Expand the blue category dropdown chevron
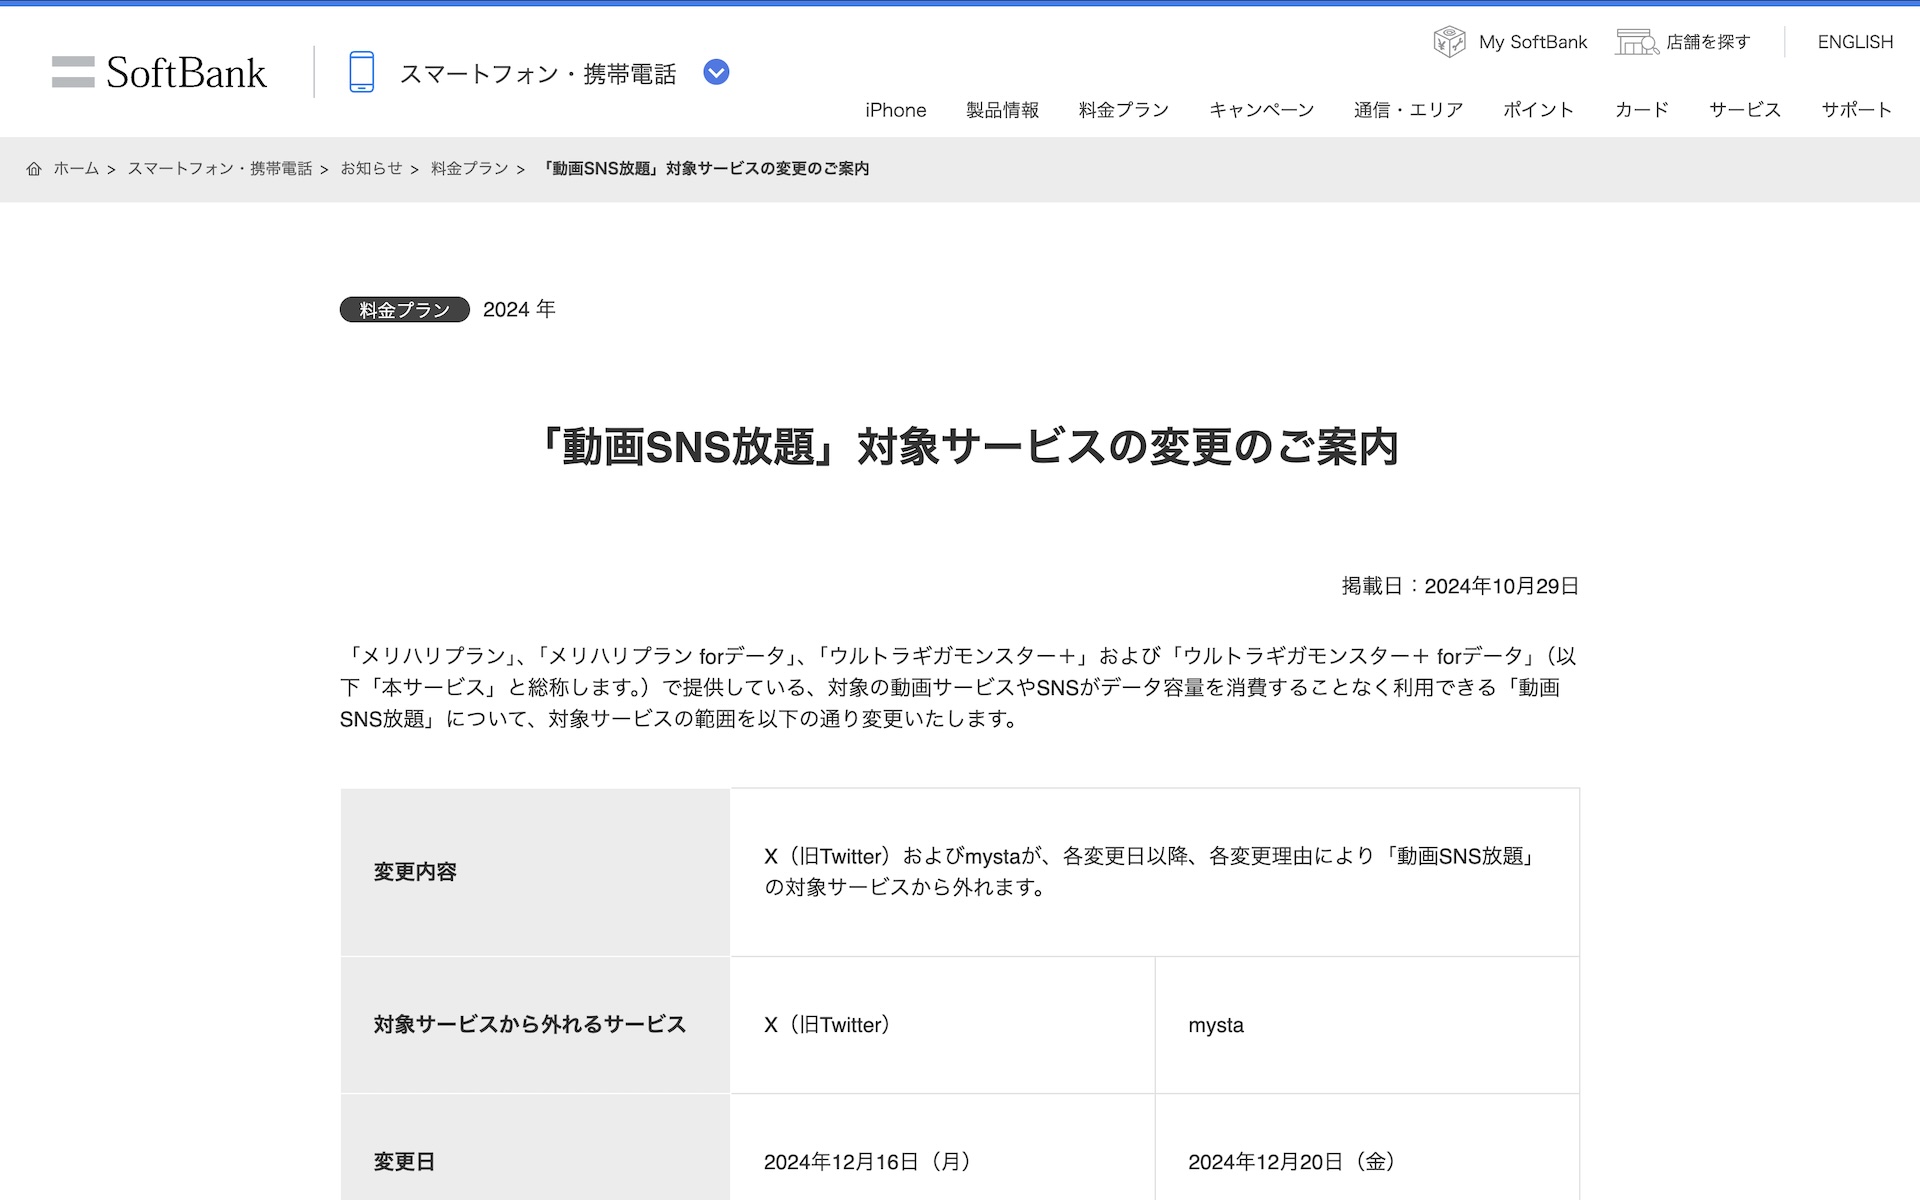The height and width of the screenshot is (1200, 1920). (x=716, y=73)
